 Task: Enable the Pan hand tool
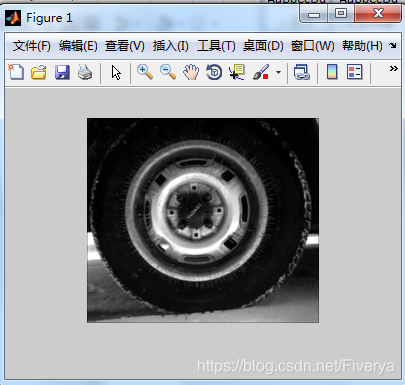pyautogui.click(x=191, y=72)
